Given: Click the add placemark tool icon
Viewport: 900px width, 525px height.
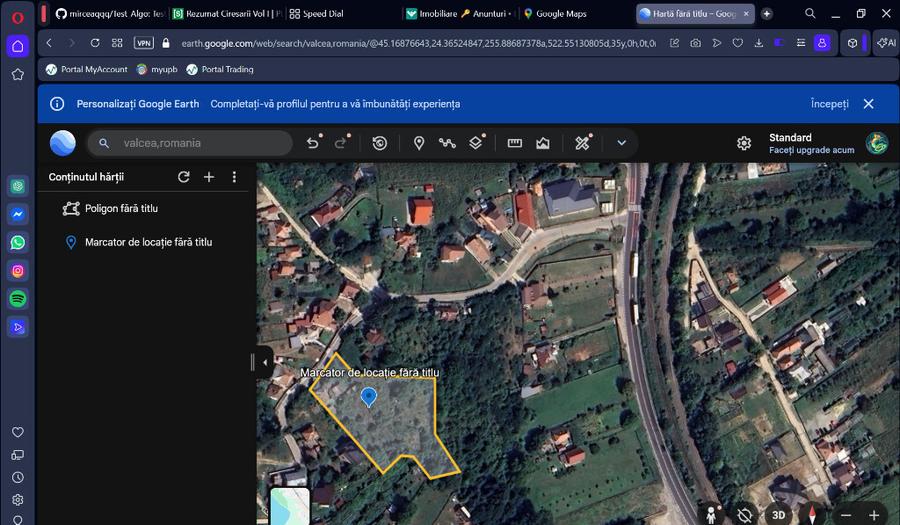Looking at the screenshot, I should pyautogui.click(x=419, y=143).
